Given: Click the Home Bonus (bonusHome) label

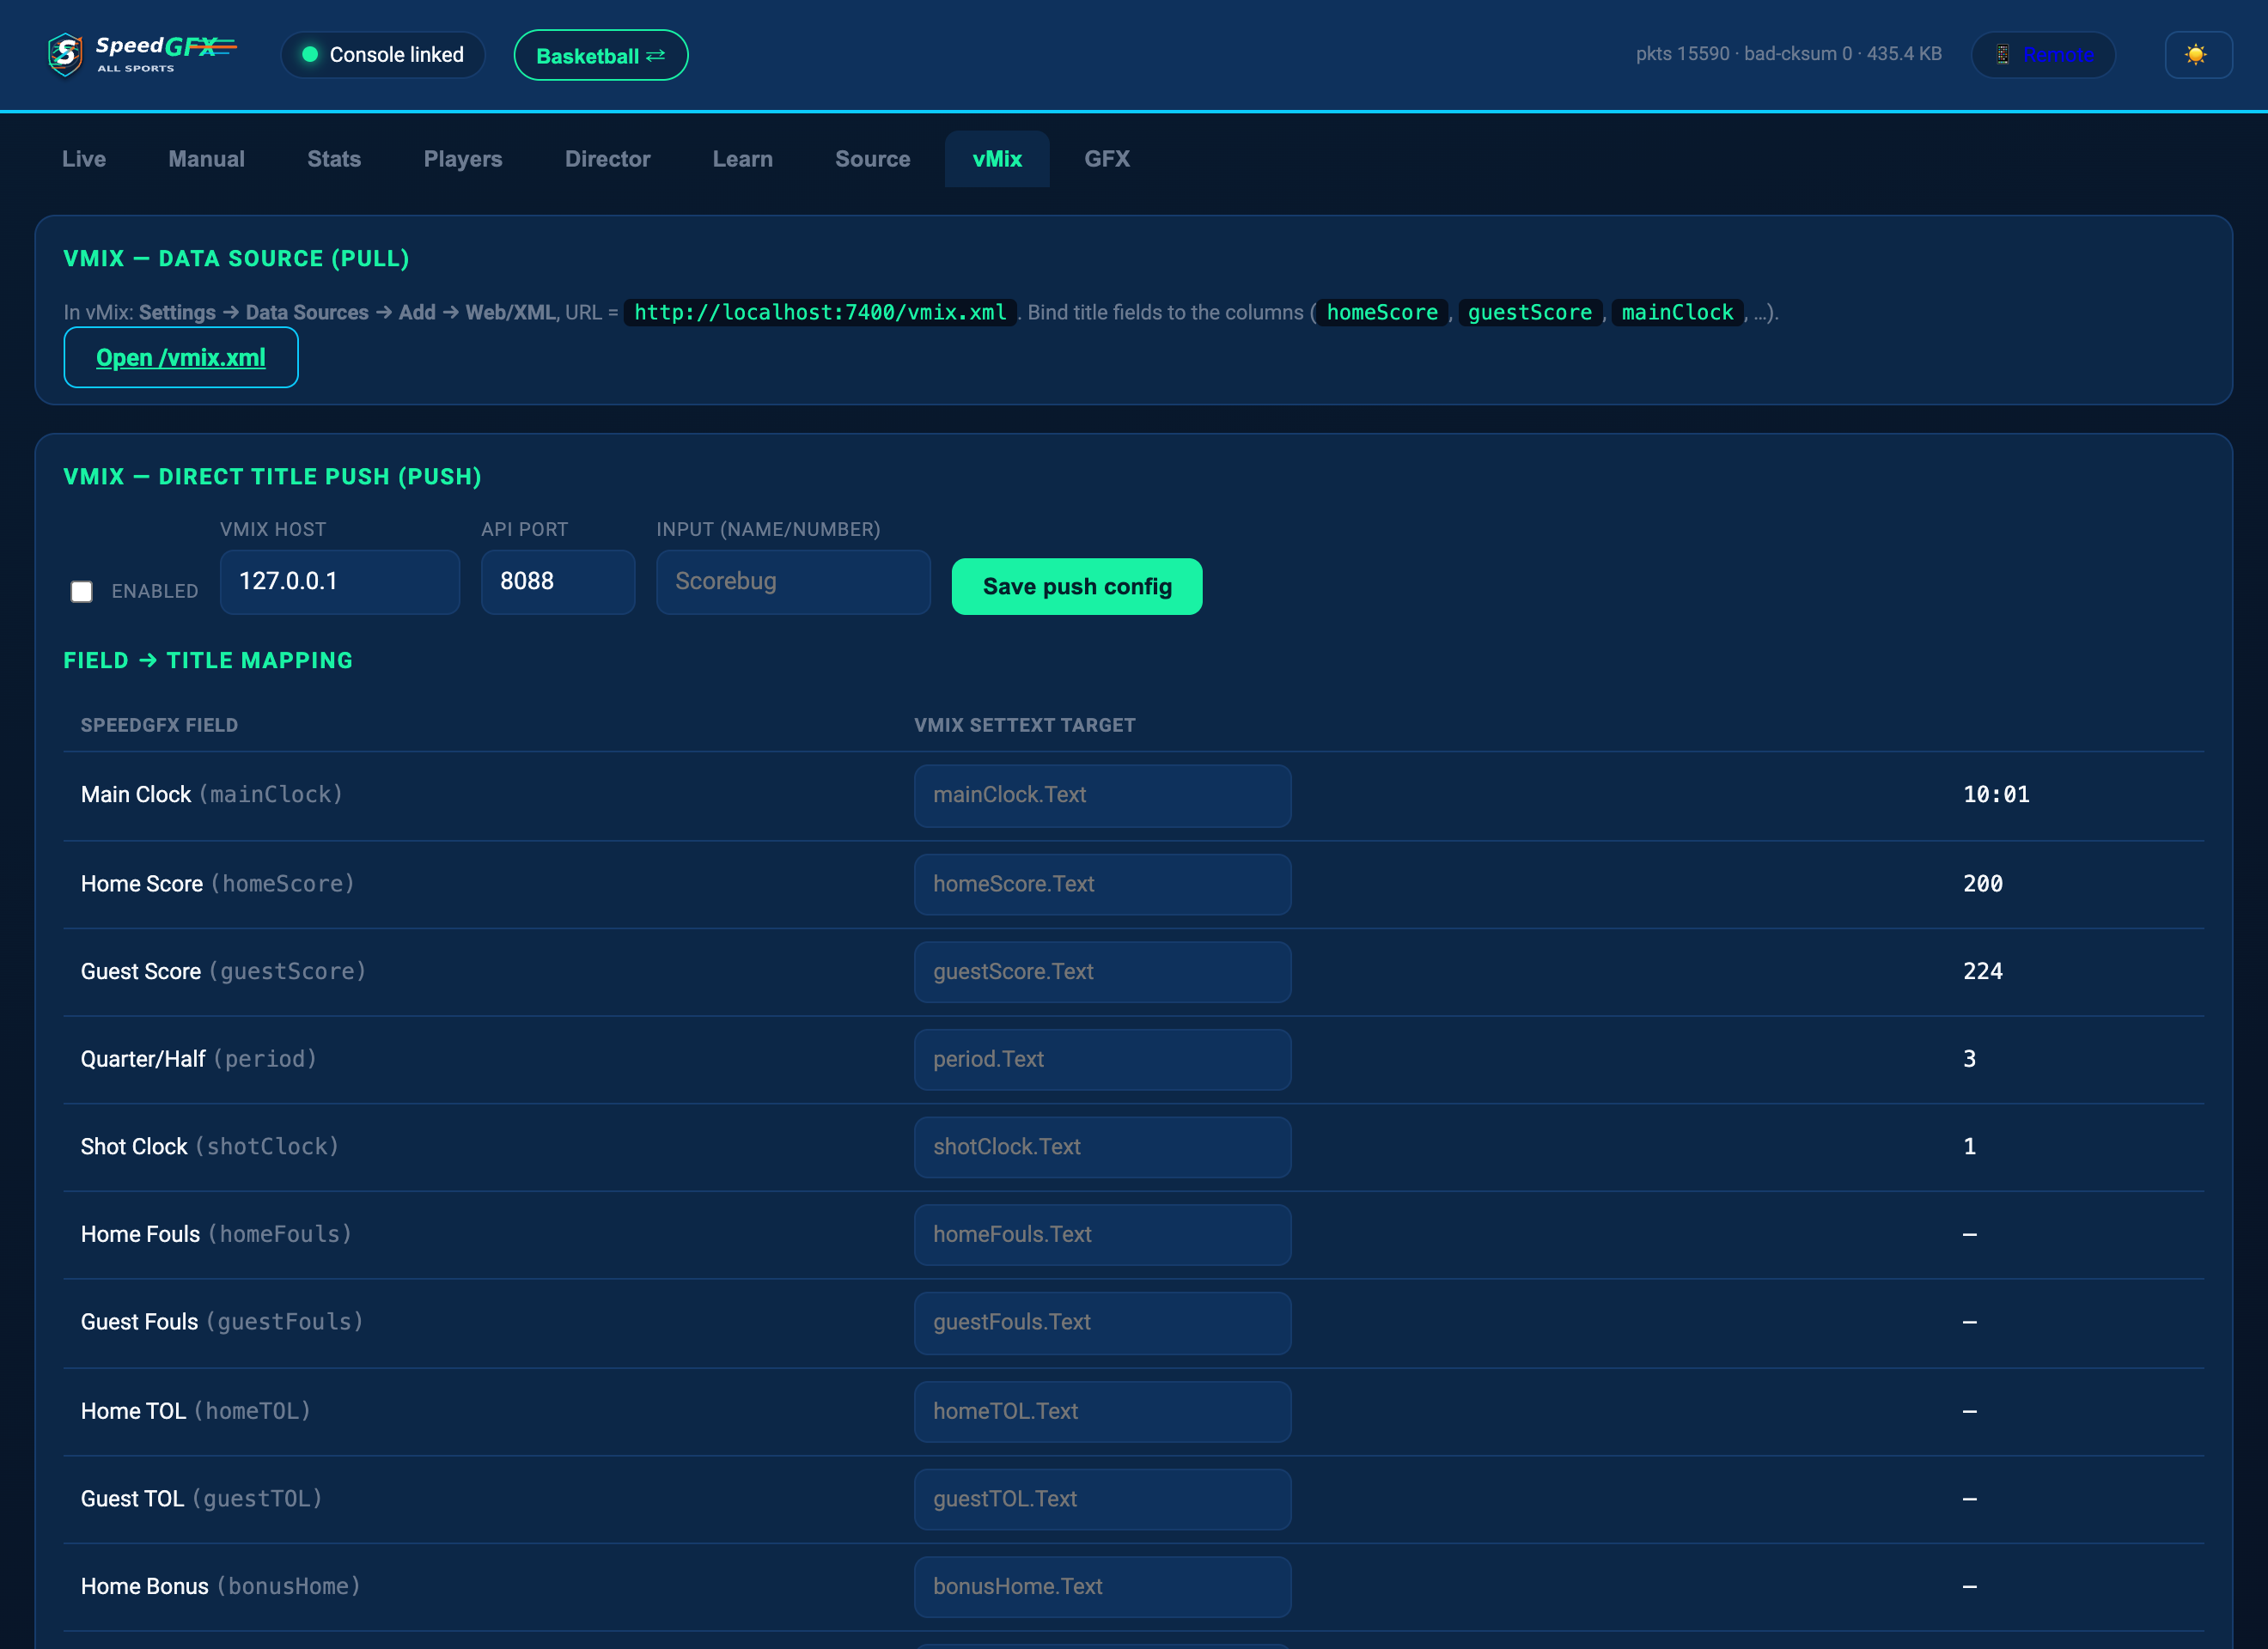Looking at the screenshot, I should click(221, 1586).
